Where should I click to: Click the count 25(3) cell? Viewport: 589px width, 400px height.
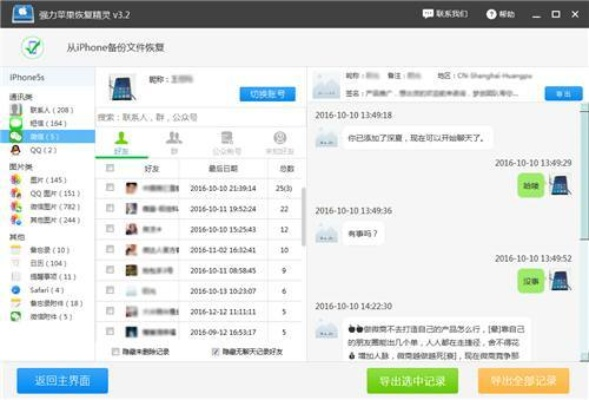pyautogui.click(x=284, y=188)
